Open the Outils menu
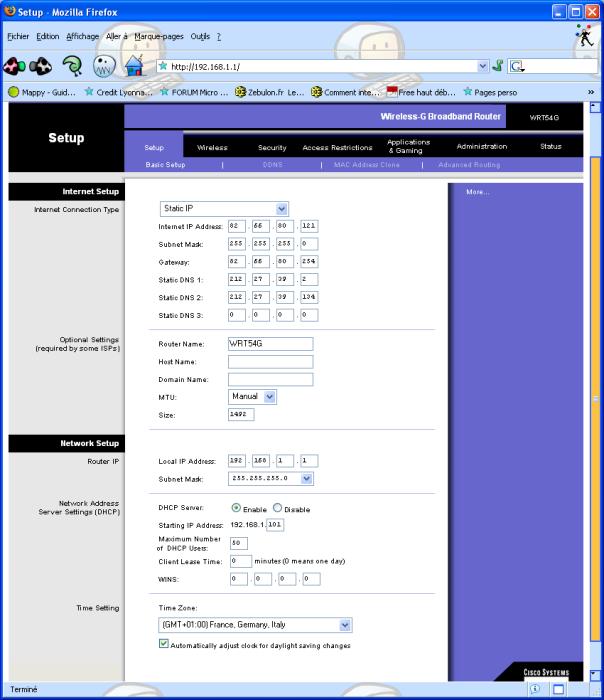The height and width of the screenshot is (700, 604). (x=200, y=36)
